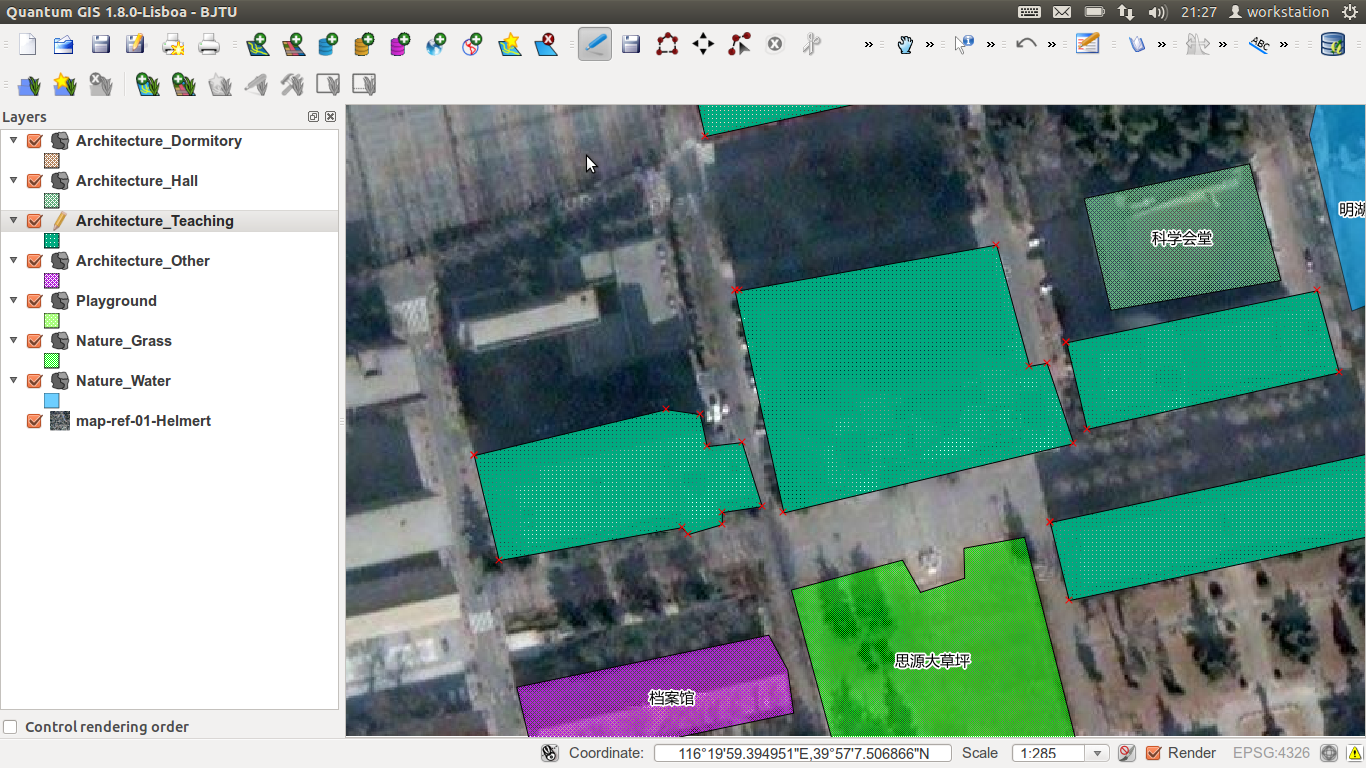The height and width of the screenshot is (768, 1366).
Task: Open the New Print Composer icon
Action: pyautogui.click(x=173, y=44)
